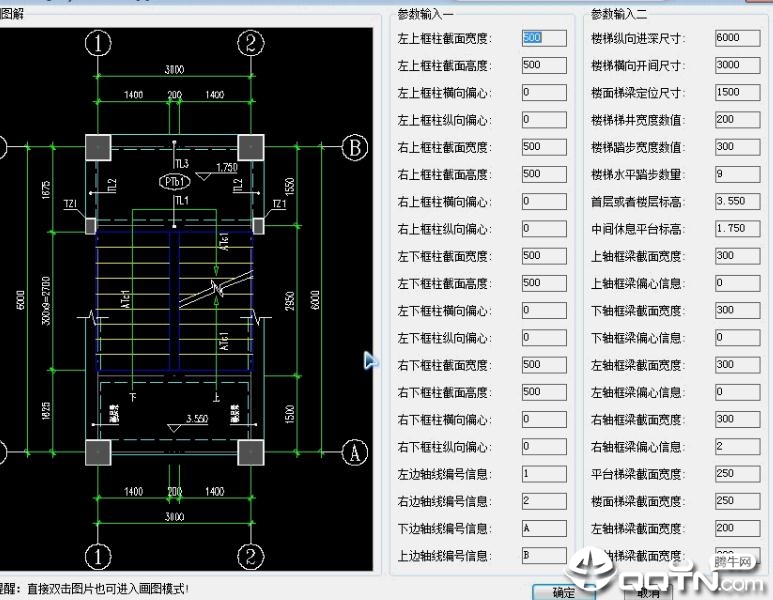Image resolution: width=773 pixels, height=600 pixels.
Task: Click the 下边轴线编号信息 field containing A
Action: pyautogui.click(x=543, y=528)
